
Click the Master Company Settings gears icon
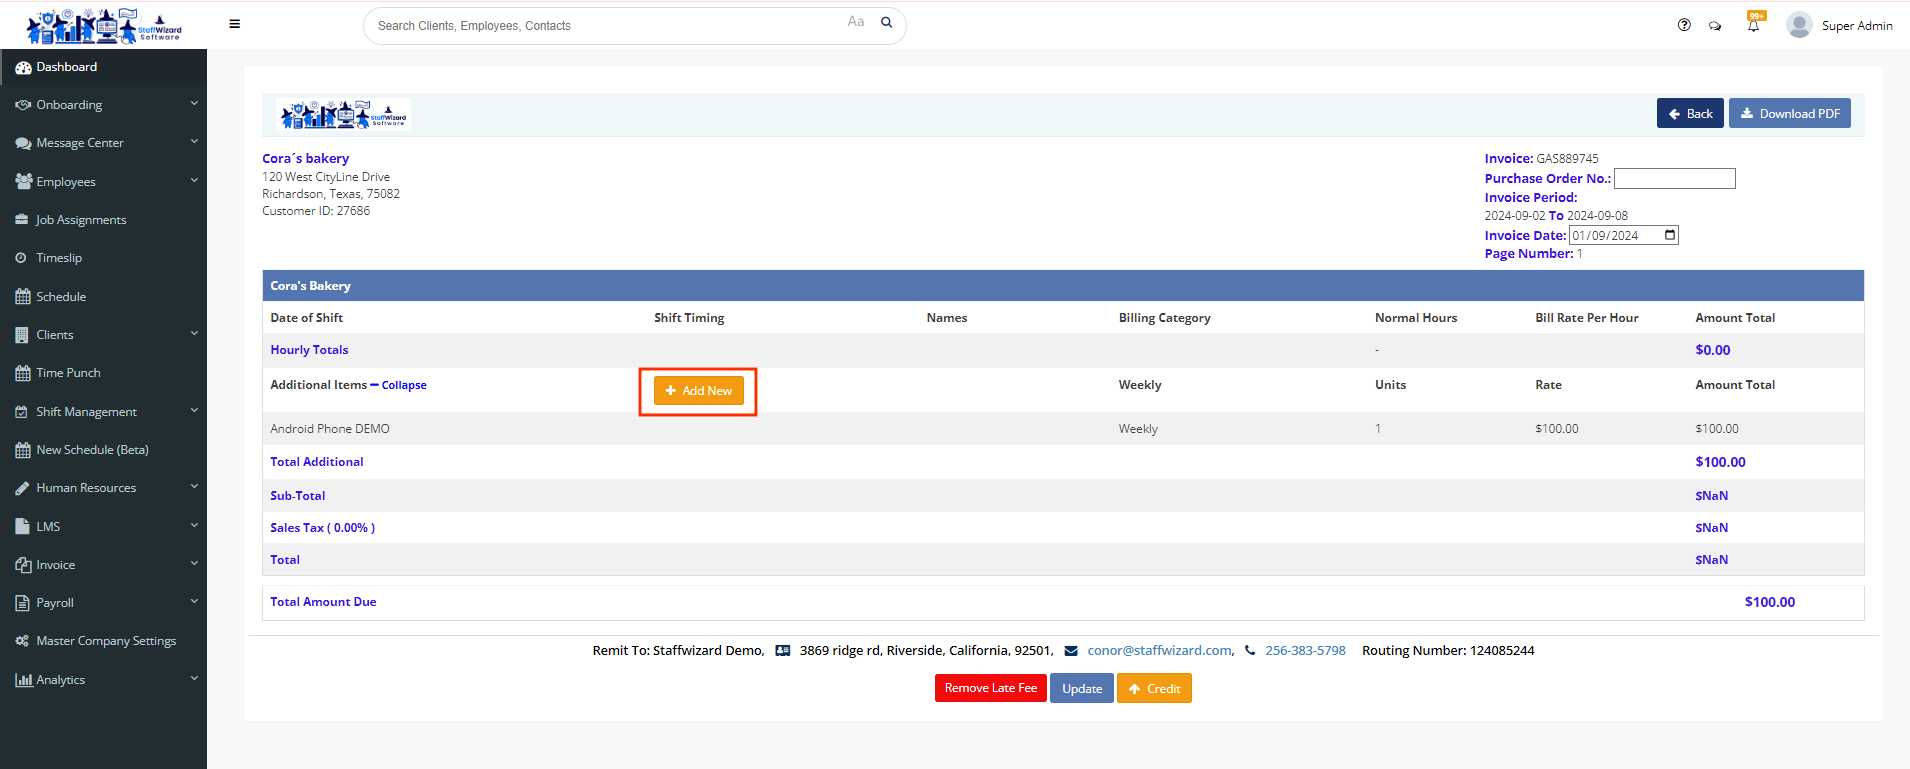click(x=23, y=641)
